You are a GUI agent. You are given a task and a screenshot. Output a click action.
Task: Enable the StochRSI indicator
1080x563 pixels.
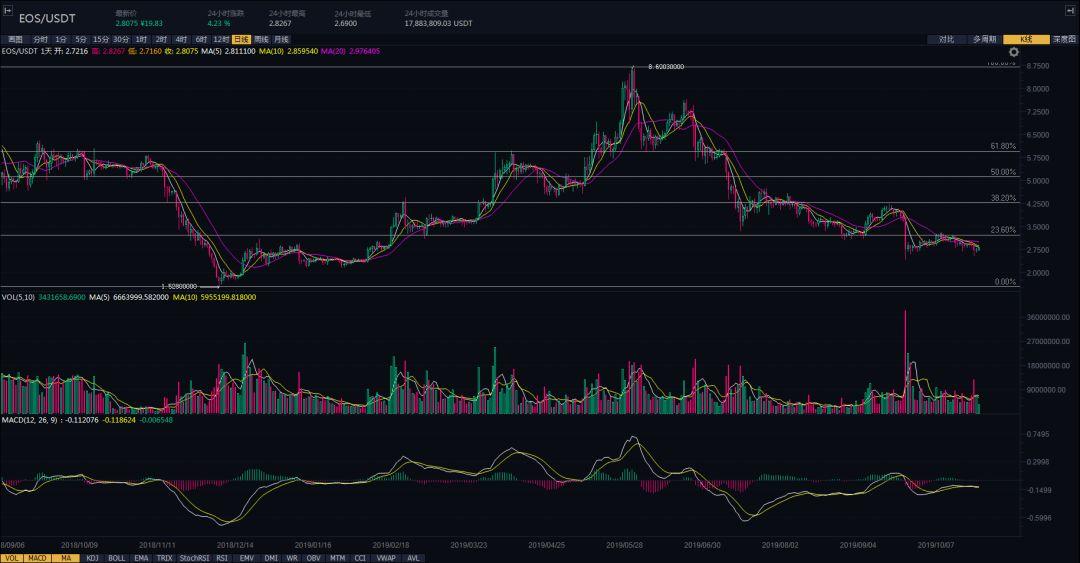coord(194,558)
